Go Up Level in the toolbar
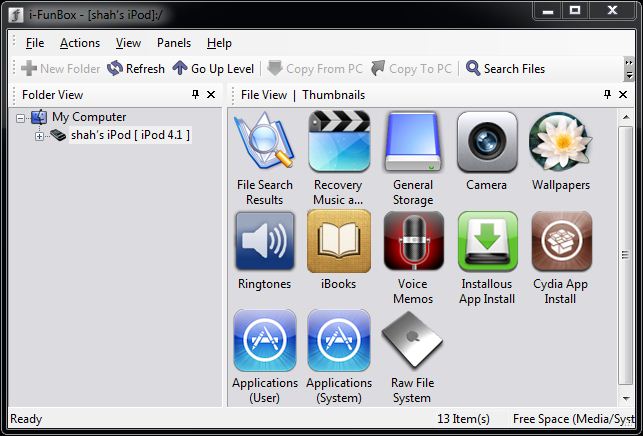The image size is (643, 436). pyautogui.click(x=213, y=68)
